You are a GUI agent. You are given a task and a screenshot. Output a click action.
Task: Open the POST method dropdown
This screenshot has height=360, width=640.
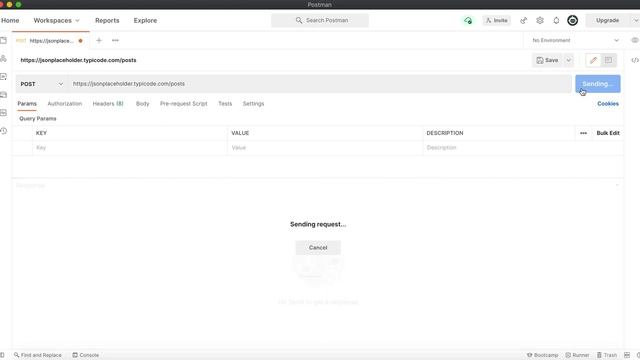tap(42, 84)
